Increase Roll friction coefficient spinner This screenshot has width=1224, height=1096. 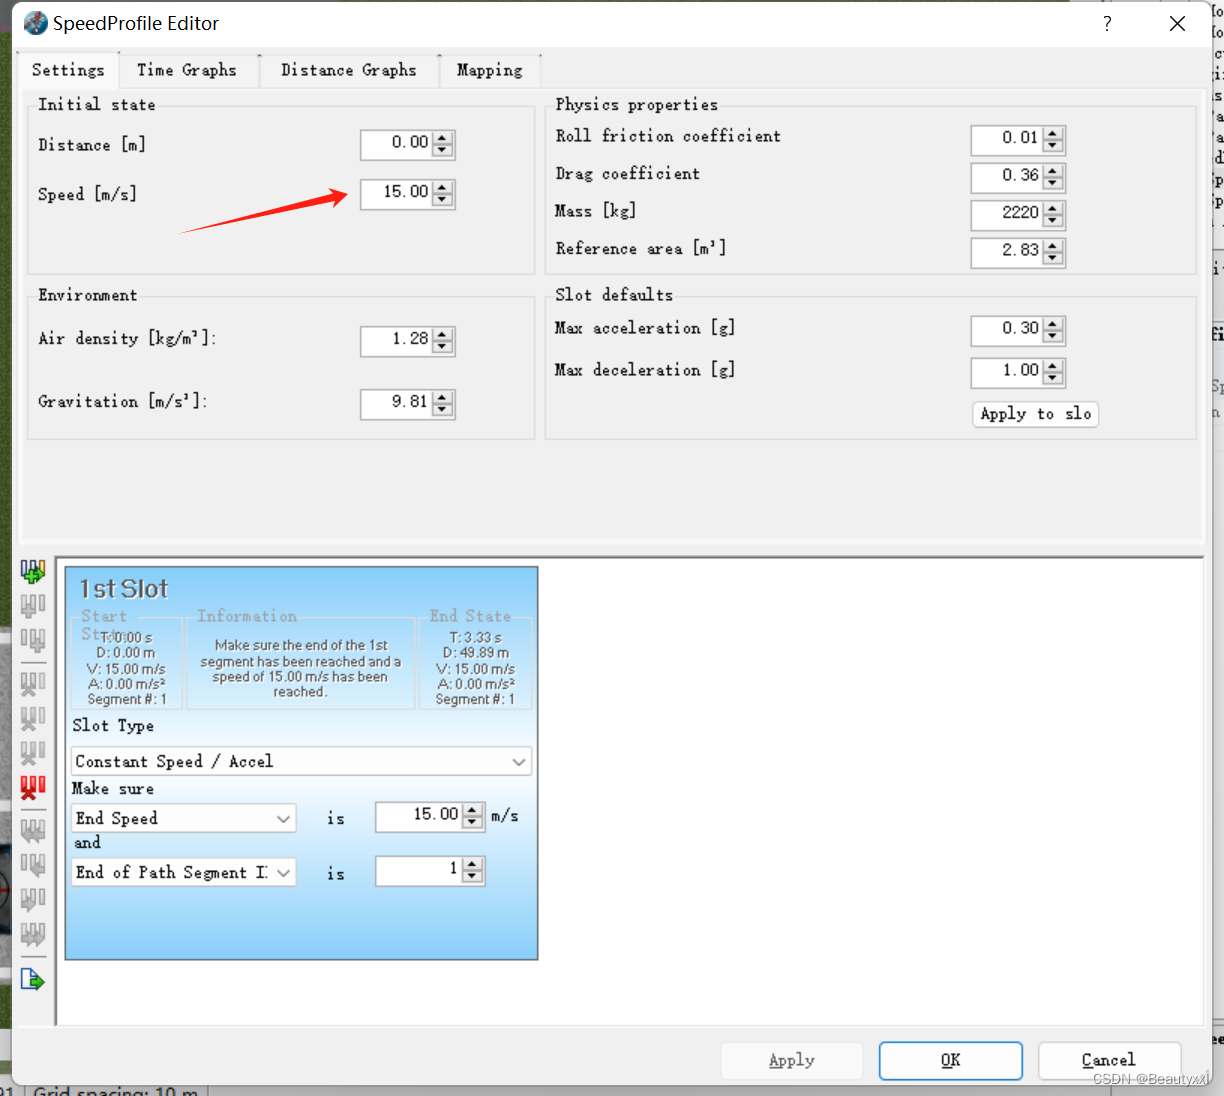pos(1053,133)
